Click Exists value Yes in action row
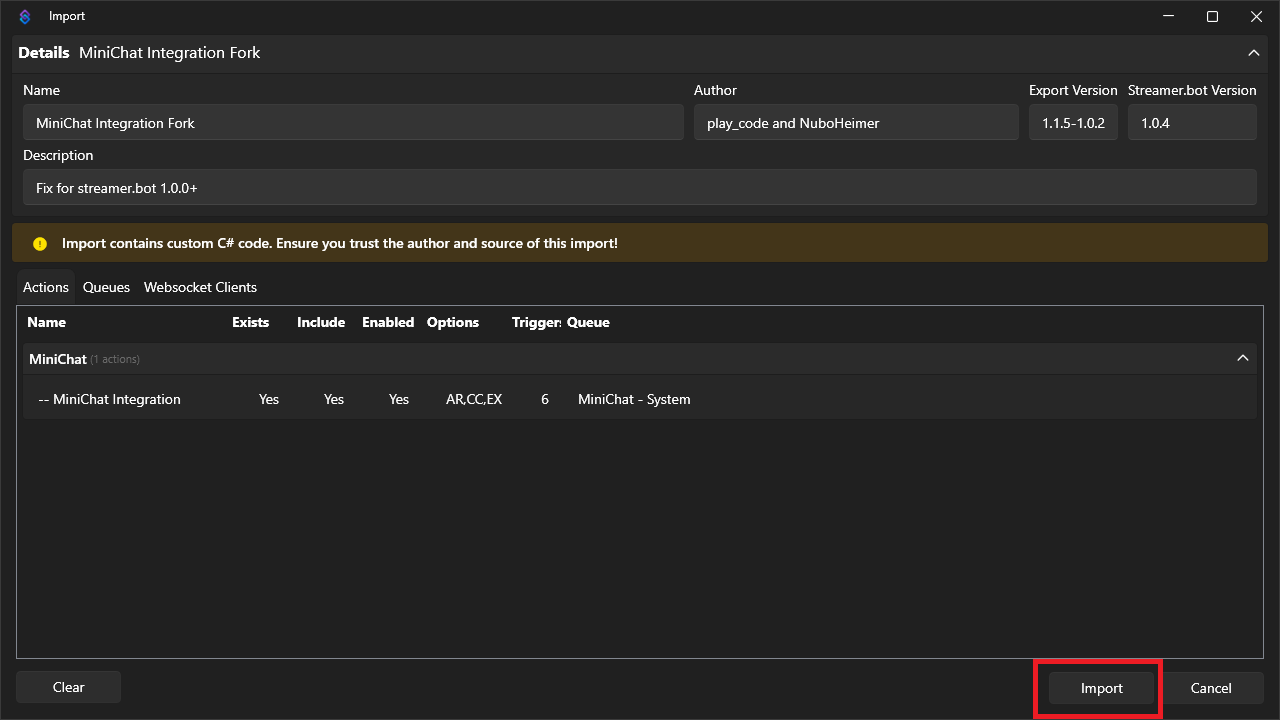Viewport: 1280px width, 720px height. (269, 399)
